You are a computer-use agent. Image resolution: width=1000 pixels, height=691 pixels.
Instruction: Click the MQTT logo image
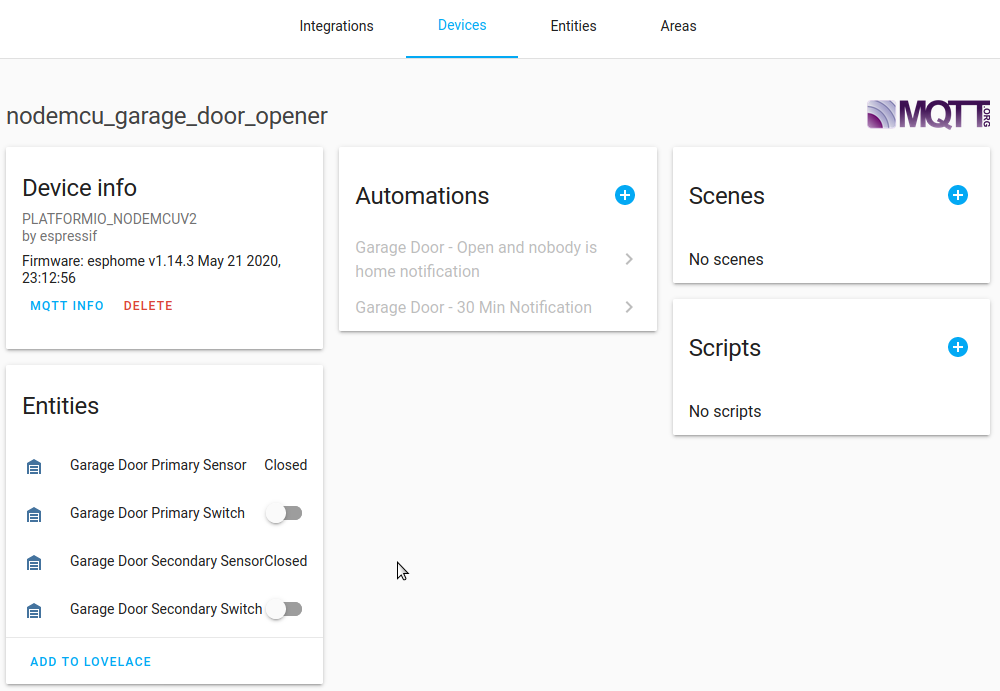pyautogui.click(x=928, y=114)
